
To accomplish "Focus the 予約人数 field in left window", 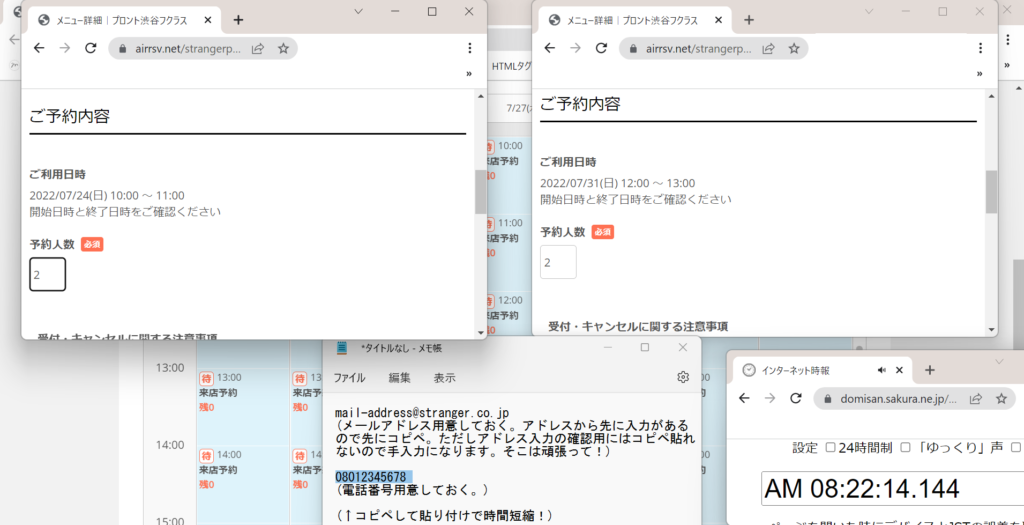I will pyautogui.click(x=48, y=275).
